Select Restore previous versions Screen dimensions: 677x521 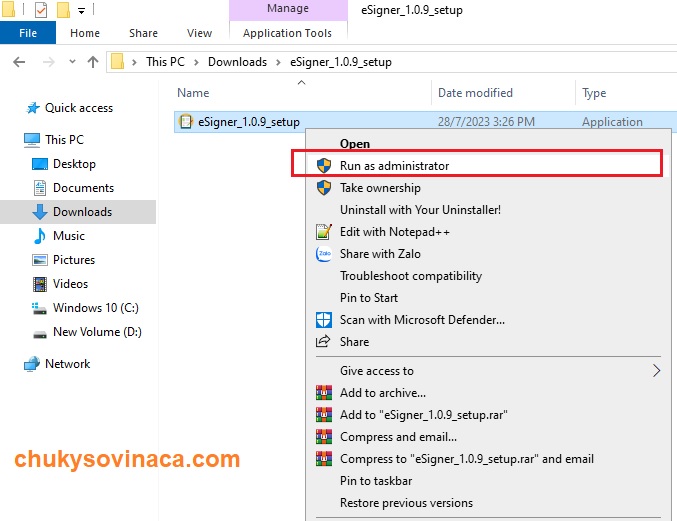[x=488, y=503]
